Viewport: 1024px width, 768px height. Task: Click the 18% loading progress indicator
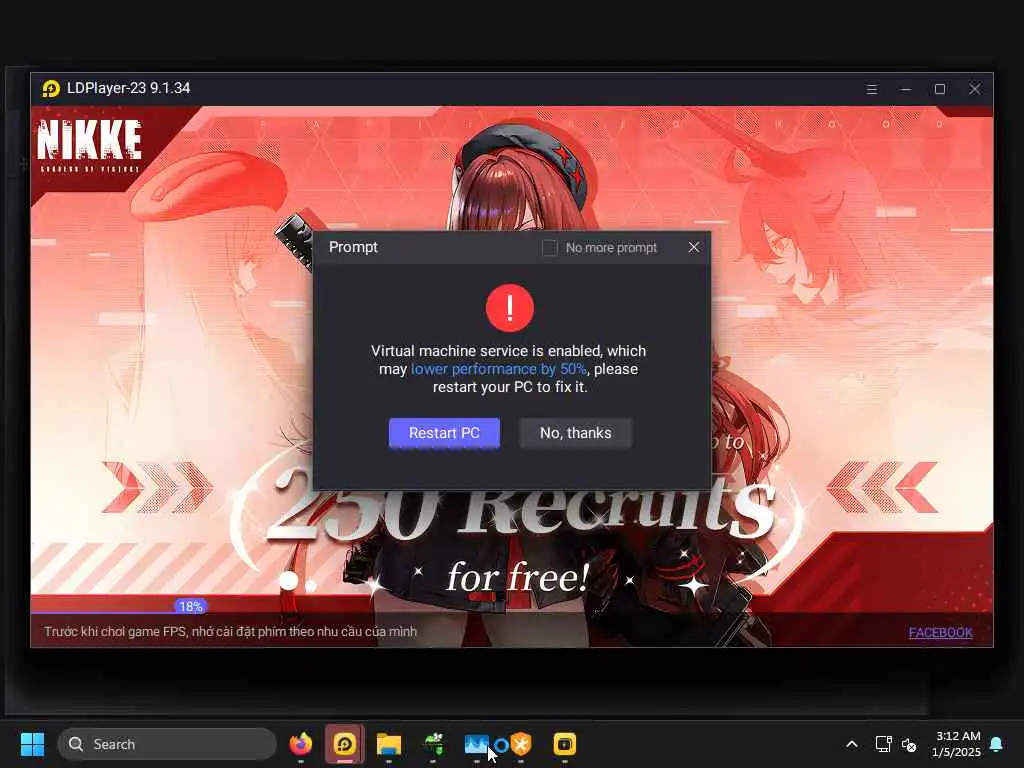point(191,607)
